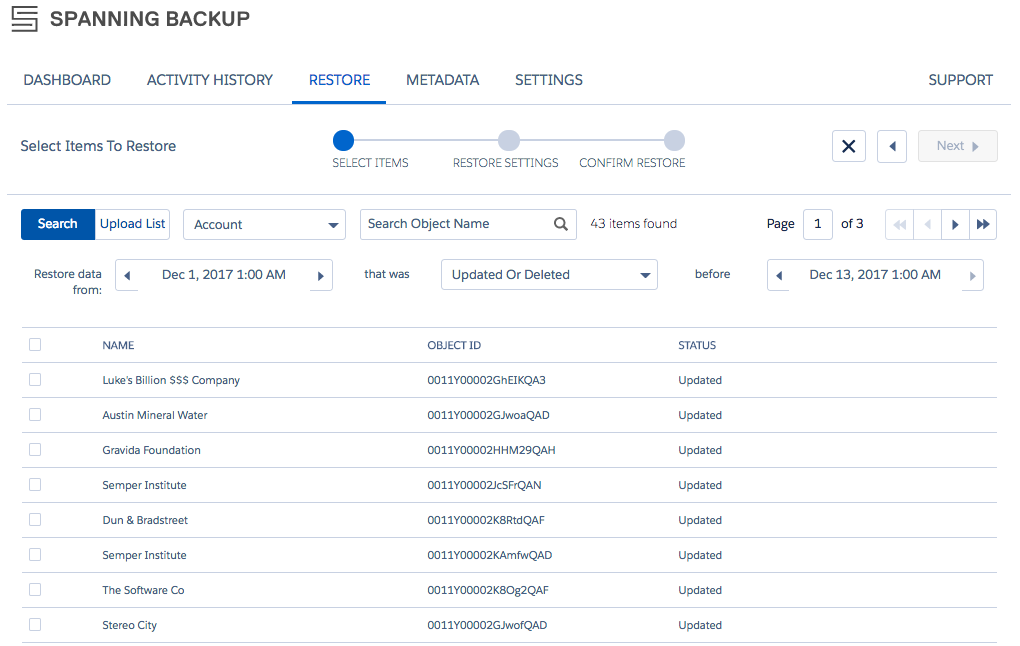Go to previous results page
1020x646 pixels.
pyautogui.click(x=928, y=224)
